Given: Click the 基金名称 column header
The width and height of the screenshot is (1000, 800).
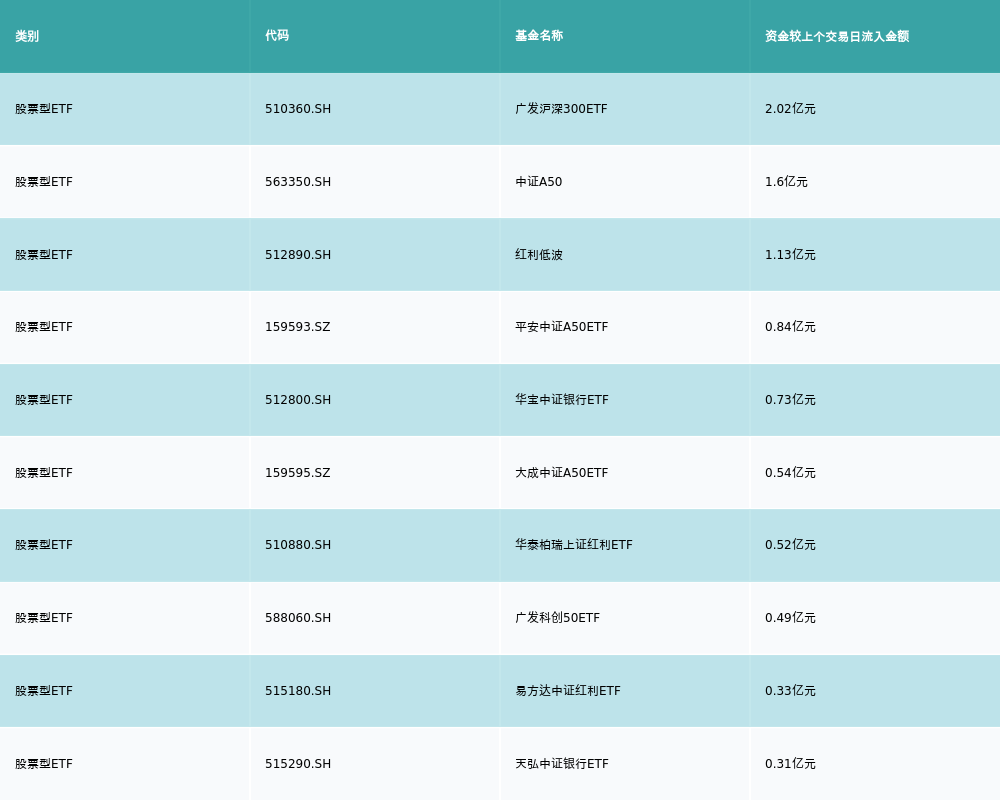Looking at the screenshot, I should pos(539,36).
